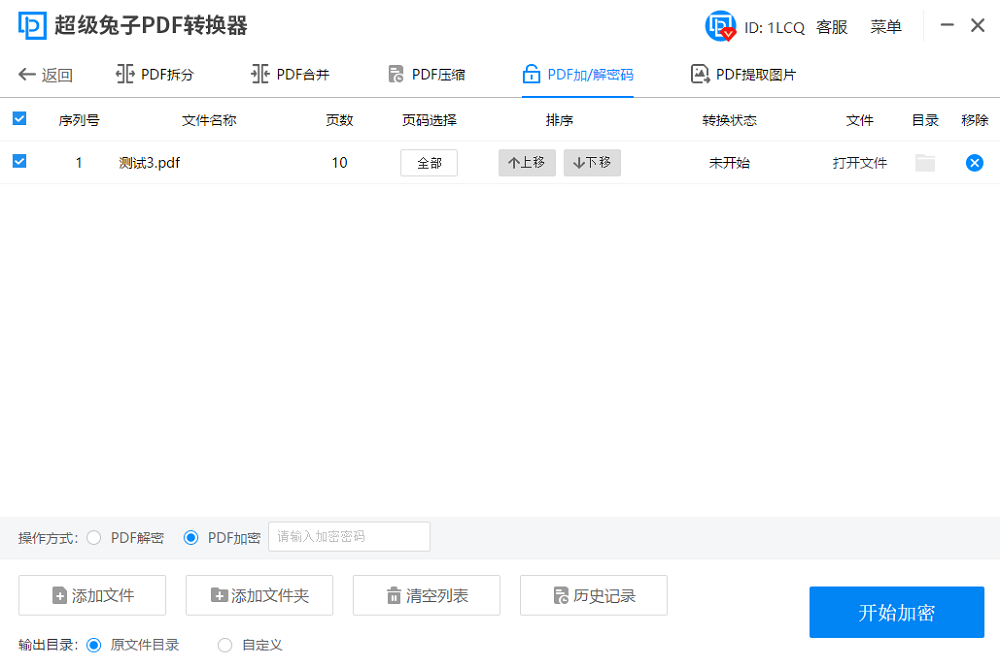Click the app logo icon in the header
The image size is (1000, 666).
click(33, 25)
